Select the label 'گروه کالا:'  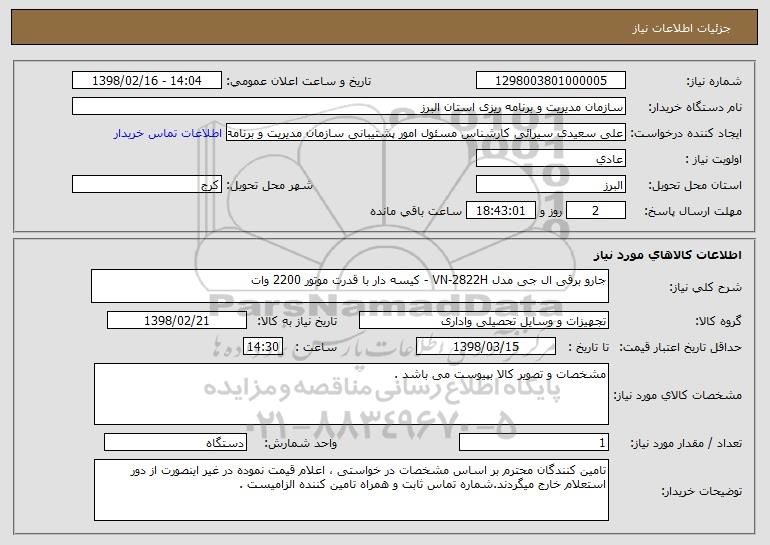click(718, 321)
